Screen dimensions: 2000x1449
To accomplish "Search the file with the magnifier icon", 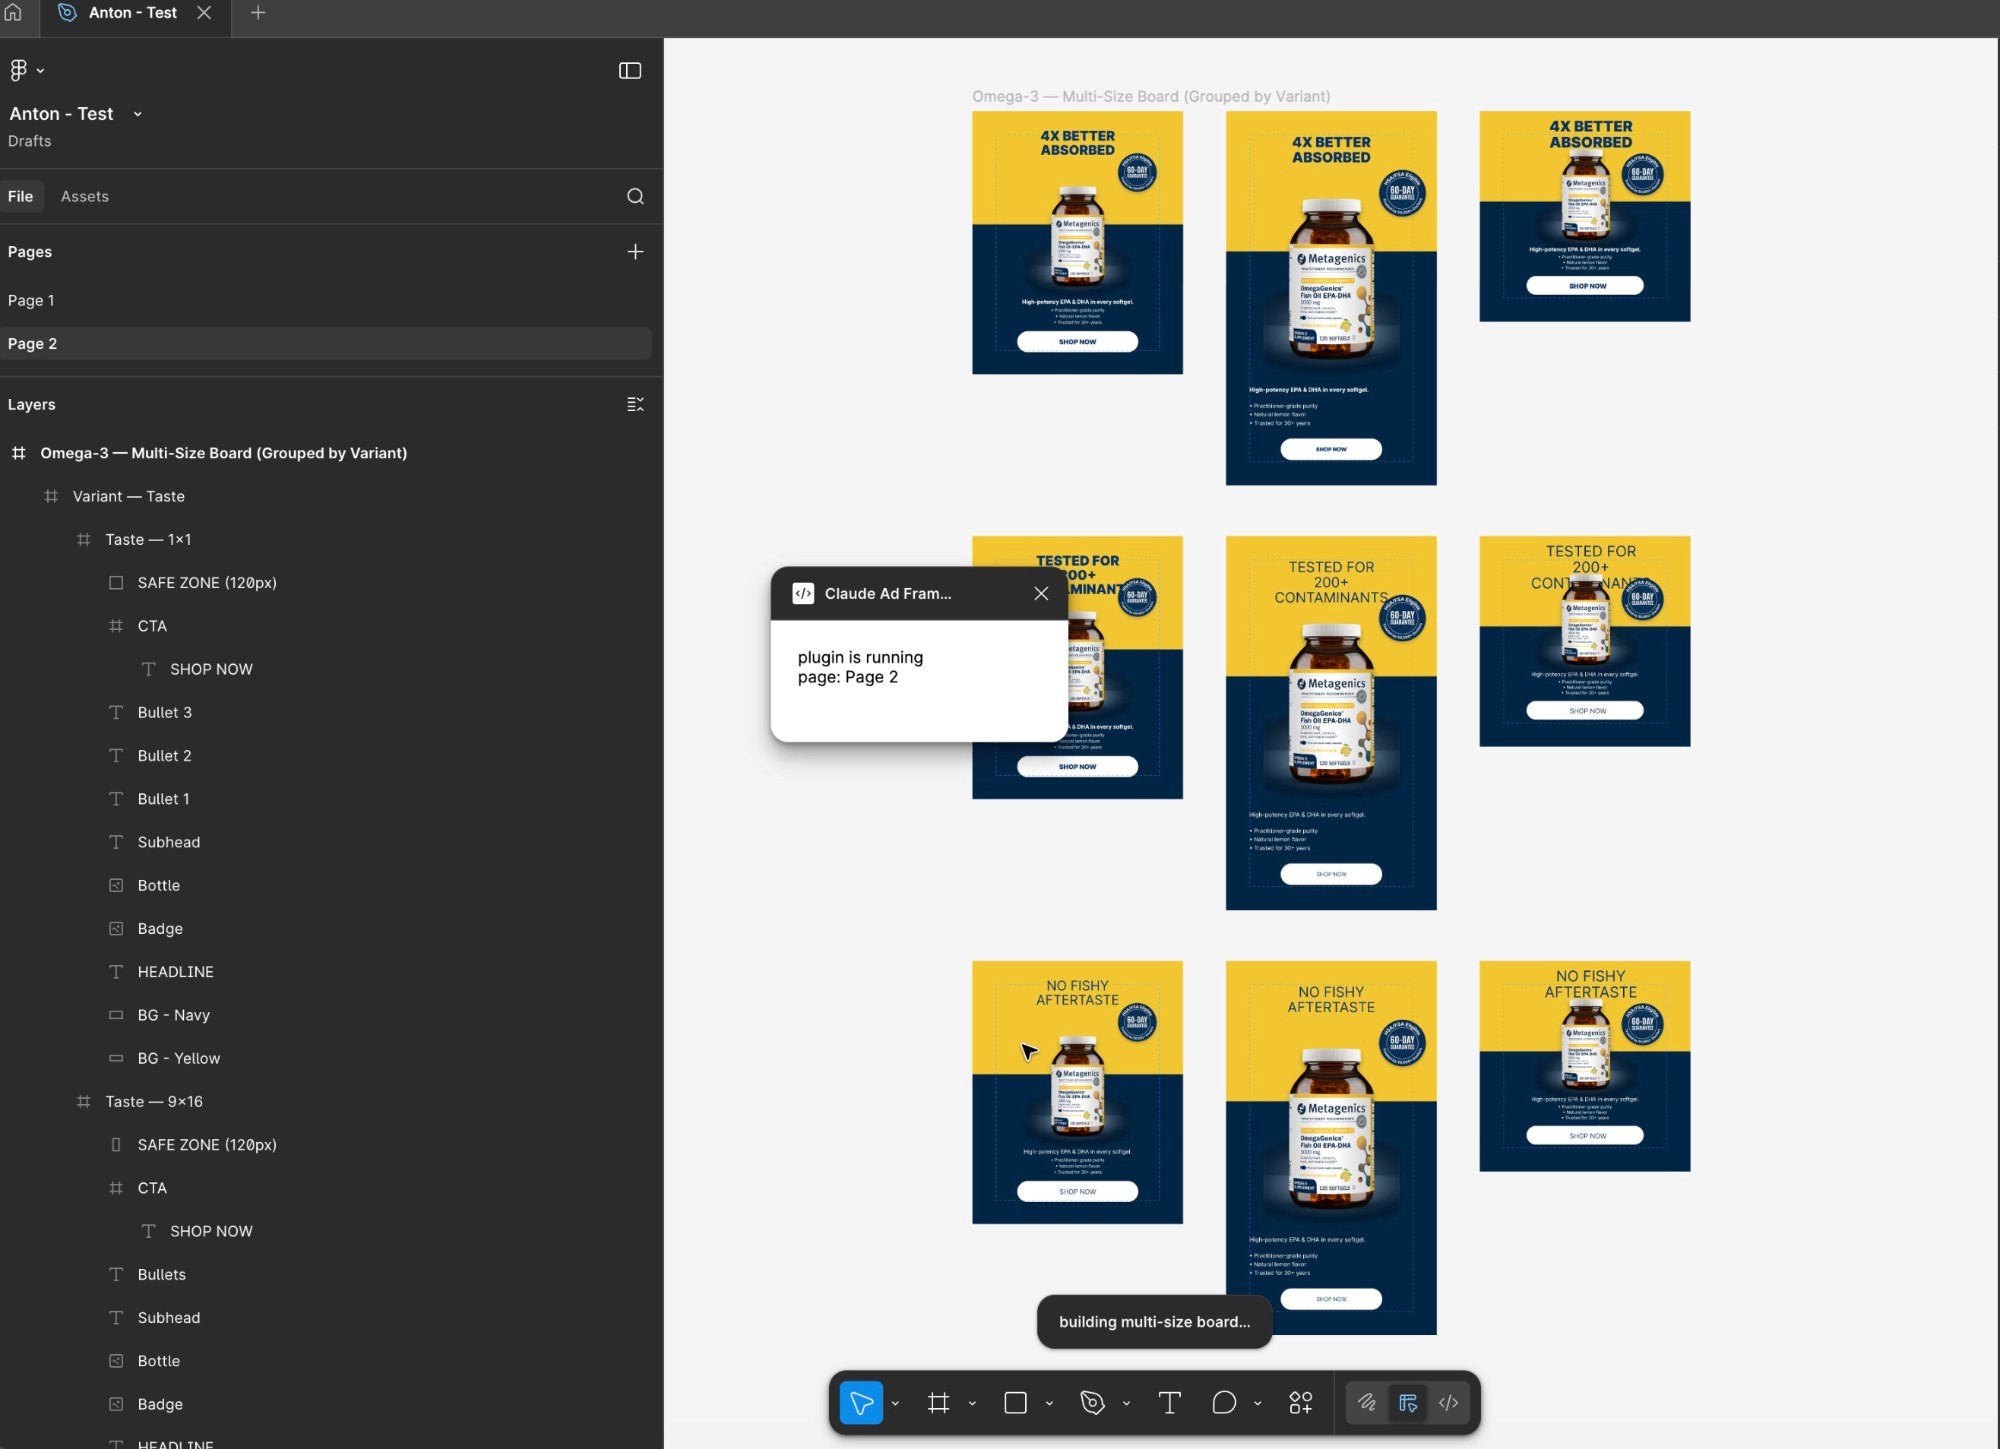I will [x=635, y=196].
